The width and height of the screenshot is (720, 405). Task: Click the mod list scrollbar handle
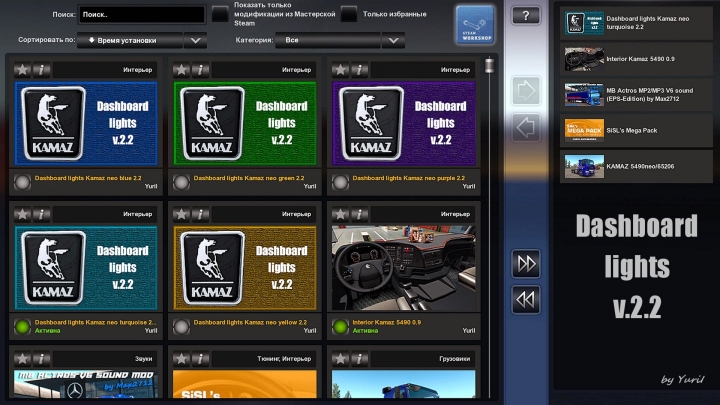(x=489, y=65)
